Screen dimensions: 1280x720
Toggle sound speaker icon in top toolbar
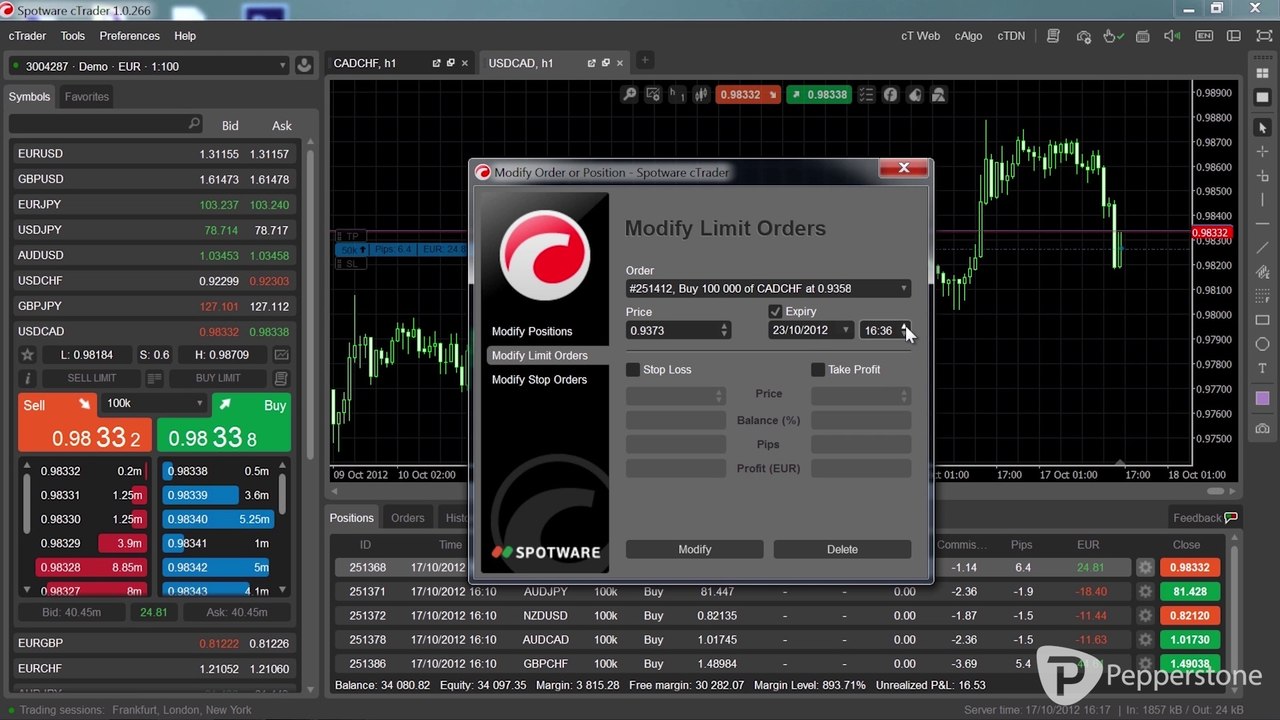click(1173, 36)
